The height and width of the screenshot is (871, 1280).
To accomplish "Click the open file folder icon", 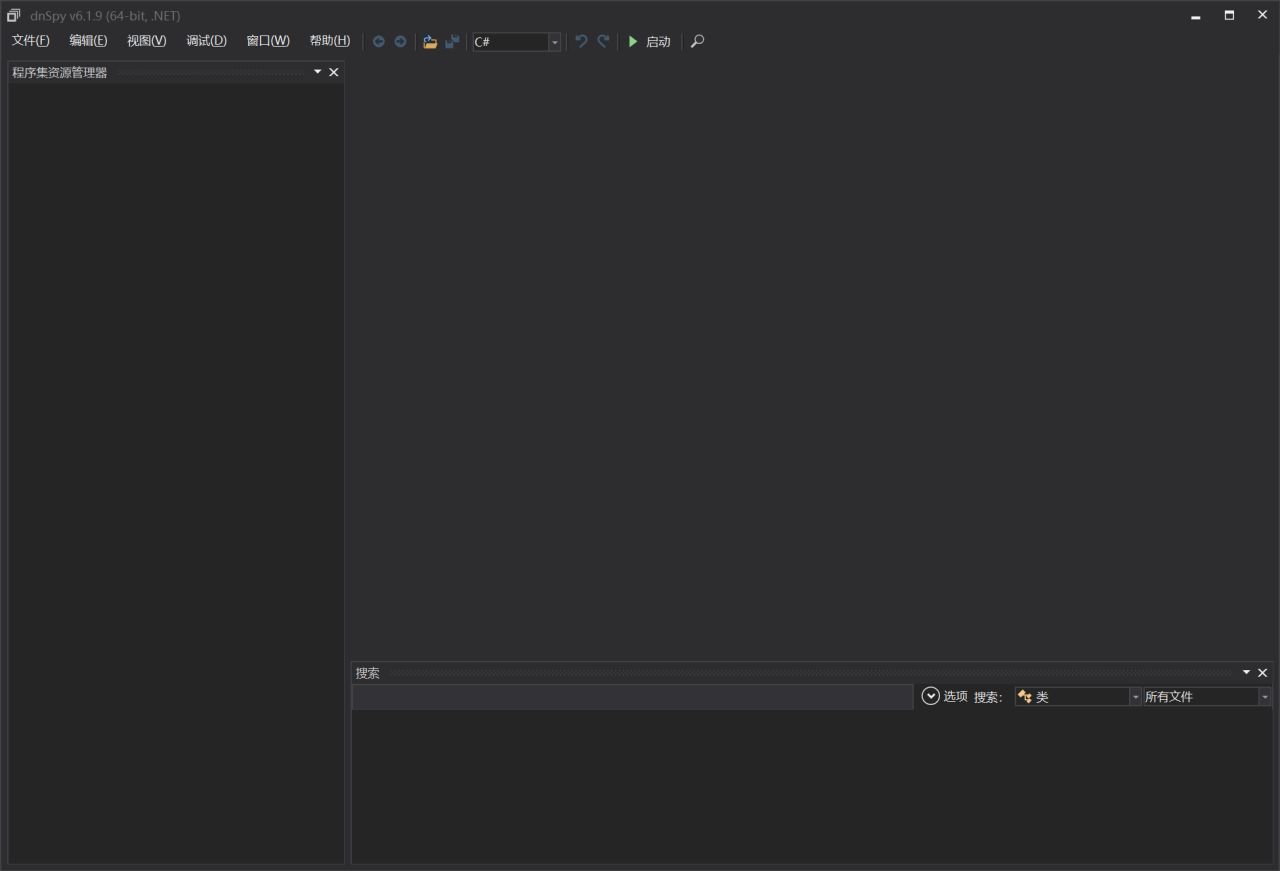I will pos(430,42).
